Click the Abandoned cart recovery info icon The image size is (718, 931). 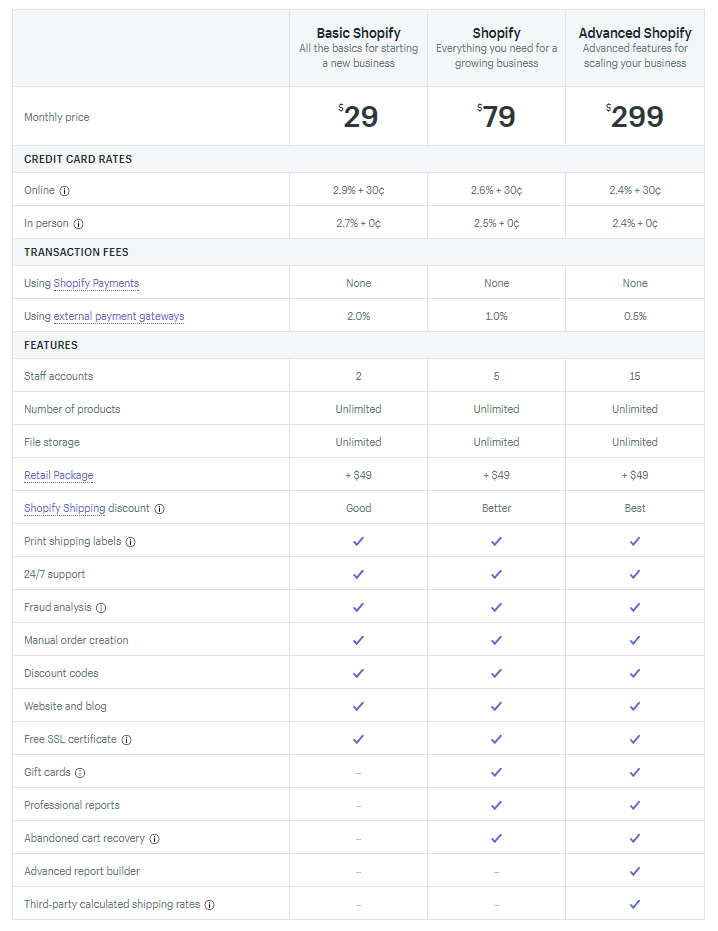[x=154, y=839]
